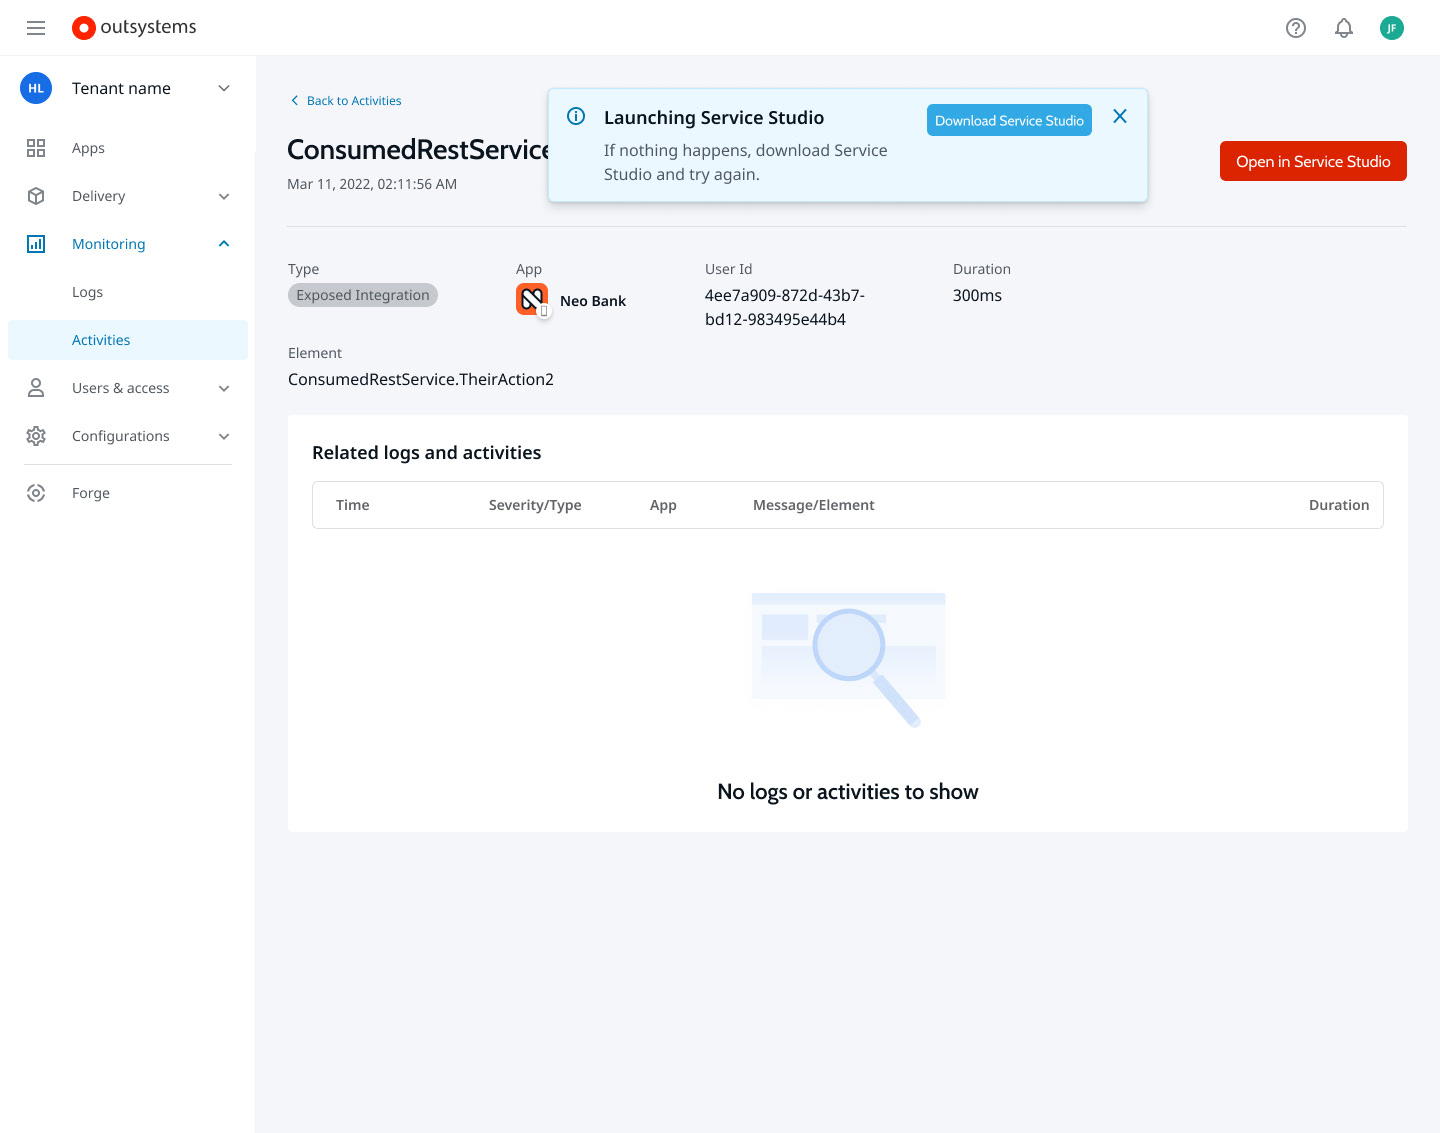Click the Severity/Type column header
This screenshot has height=1133, width=1440.
coord(535,505)
